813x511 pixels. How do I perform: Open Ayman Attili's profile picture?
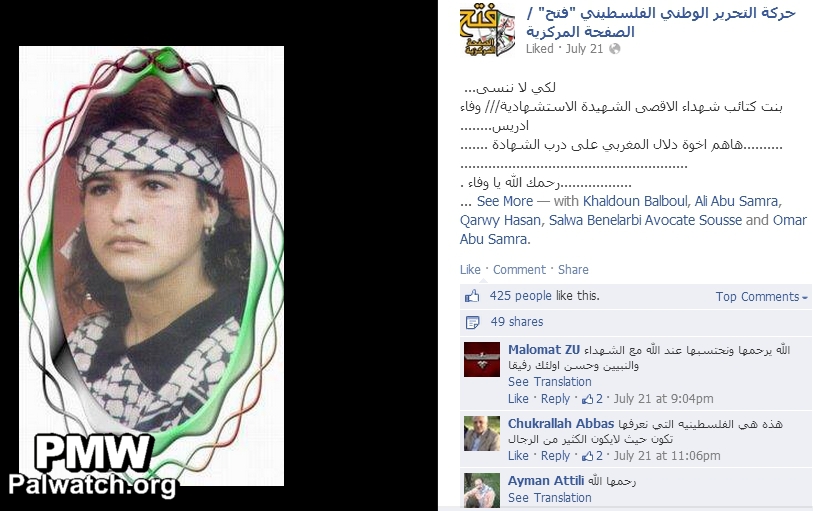(482, 490)
